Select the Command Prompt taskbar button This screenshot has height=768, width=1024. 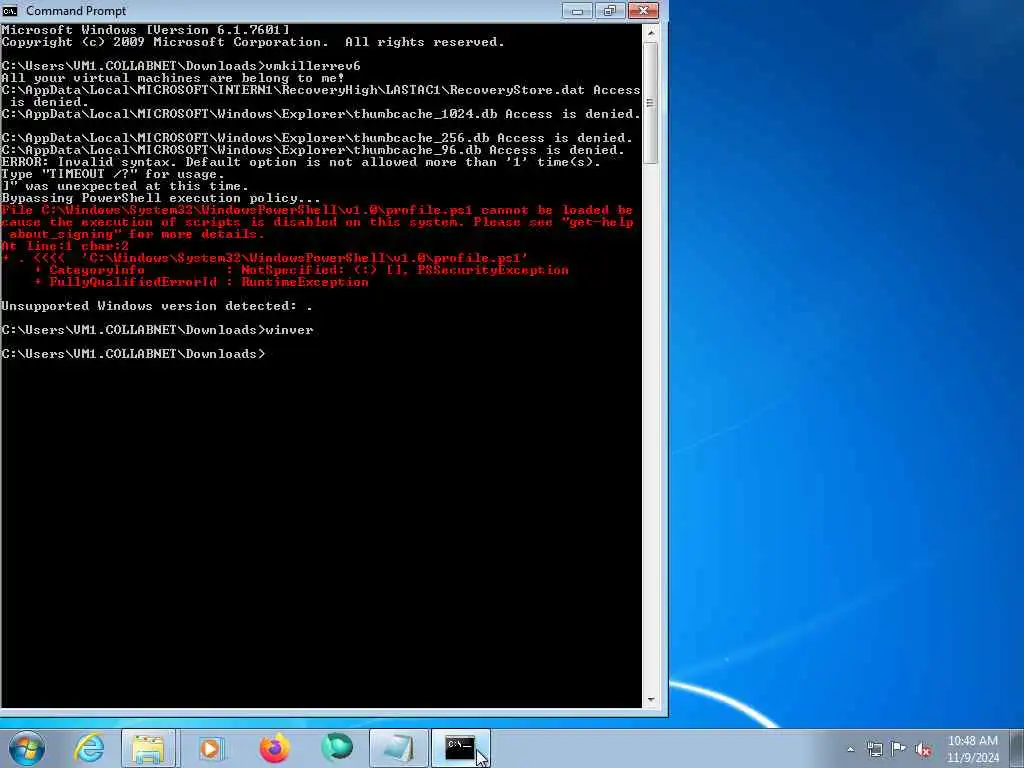(460, 748)
